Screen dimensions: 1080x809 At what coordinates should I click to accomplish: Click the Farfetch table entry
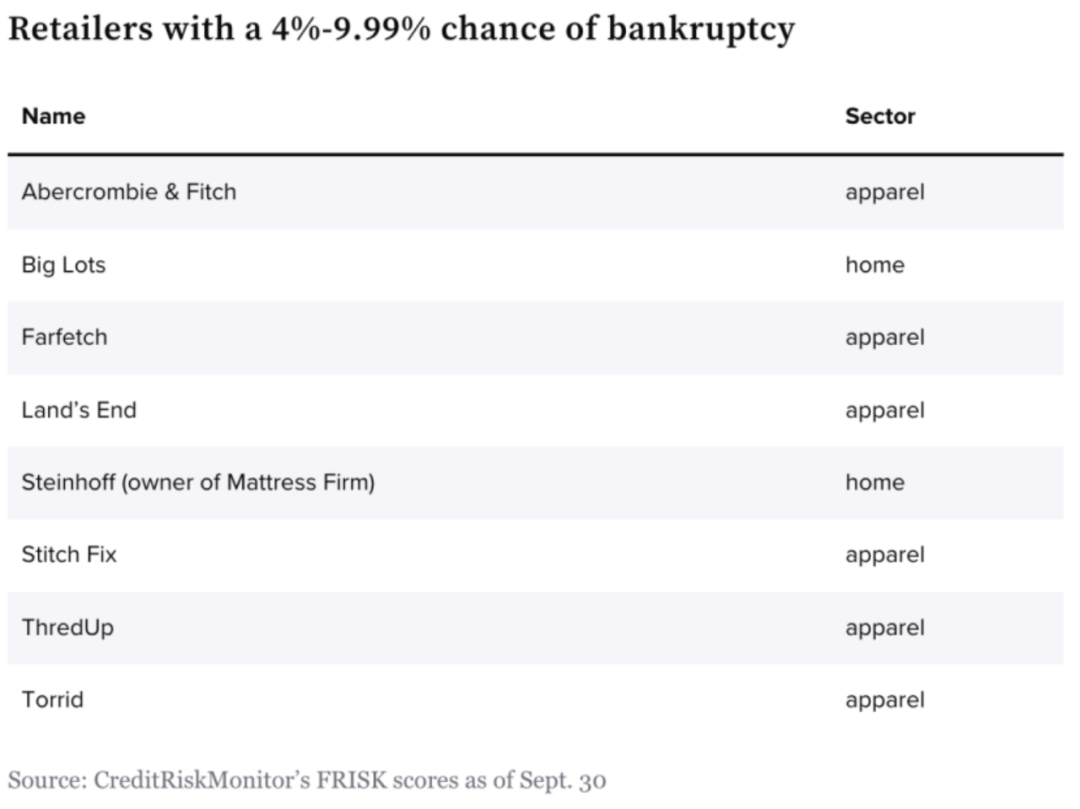(x=64, y=337)
